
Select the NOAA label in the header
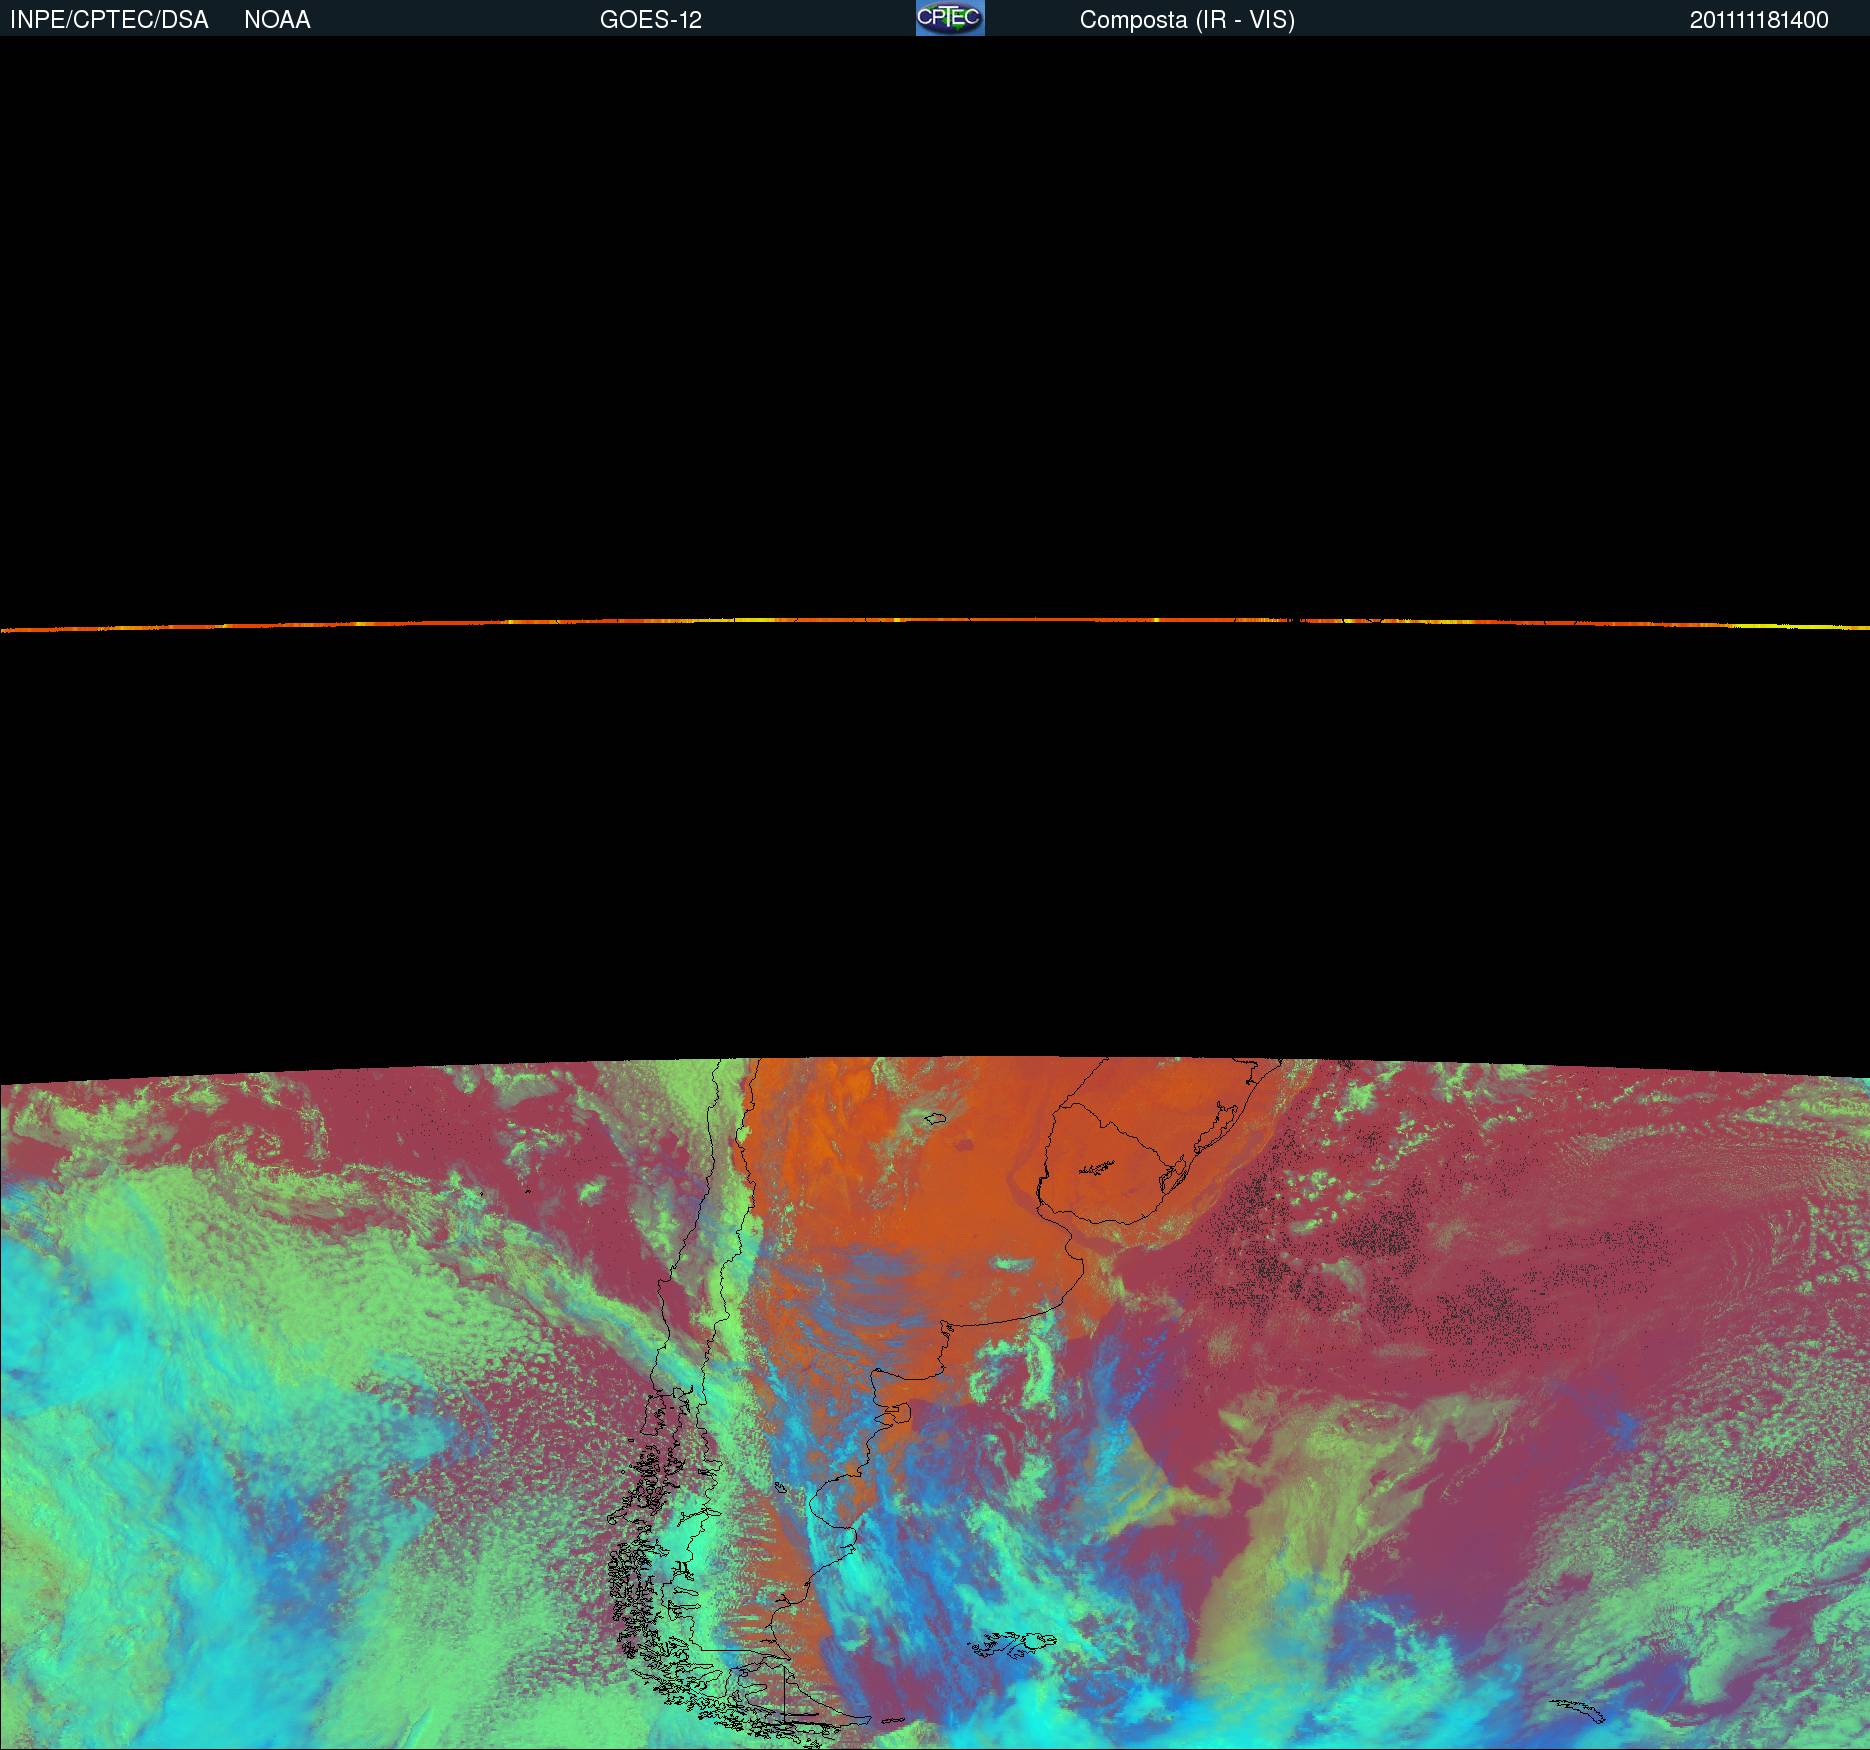tap(277, 20)
